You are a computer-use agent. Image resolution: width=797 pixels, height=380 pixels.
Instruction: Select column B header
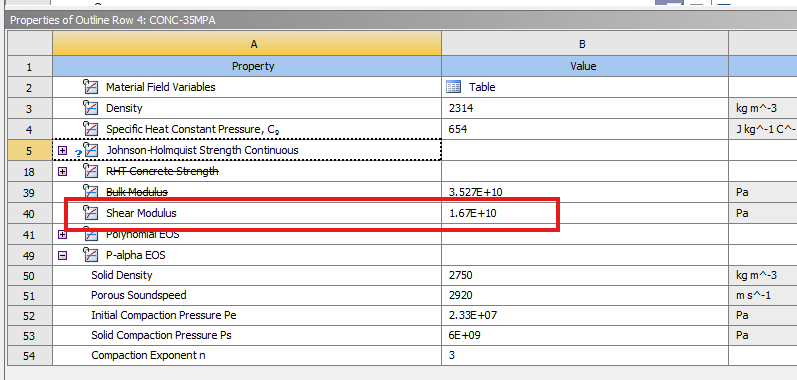[x=585, y=44]
